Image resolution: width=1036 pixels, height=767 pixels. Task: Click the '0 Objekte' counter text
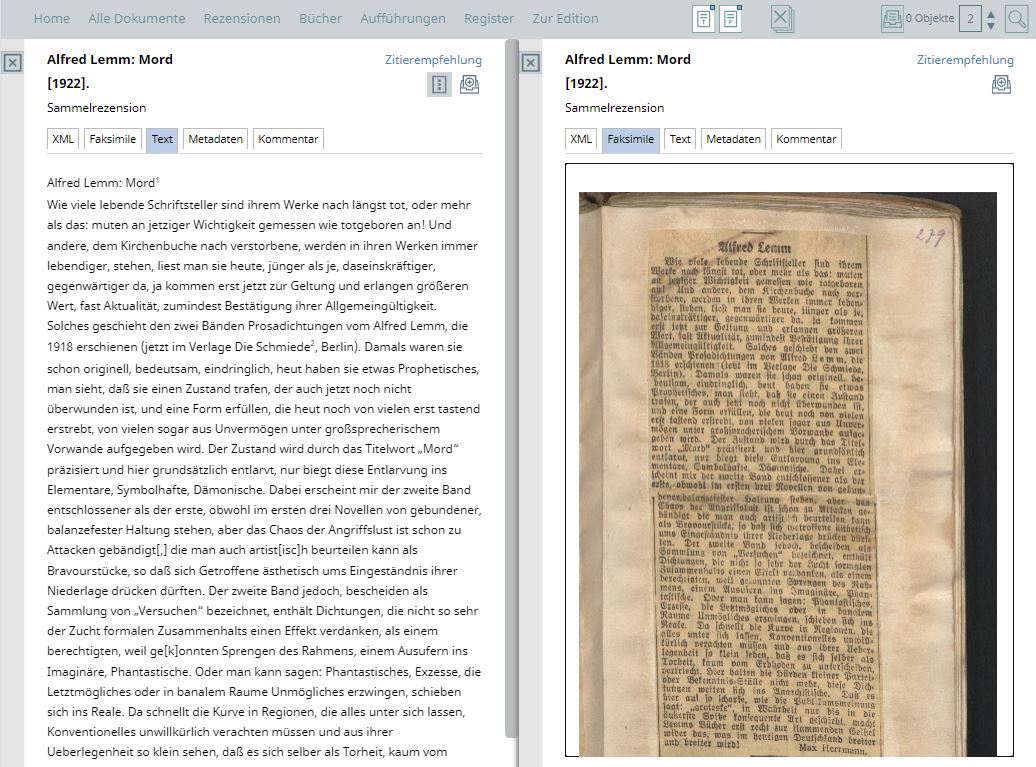click(930, 18)
